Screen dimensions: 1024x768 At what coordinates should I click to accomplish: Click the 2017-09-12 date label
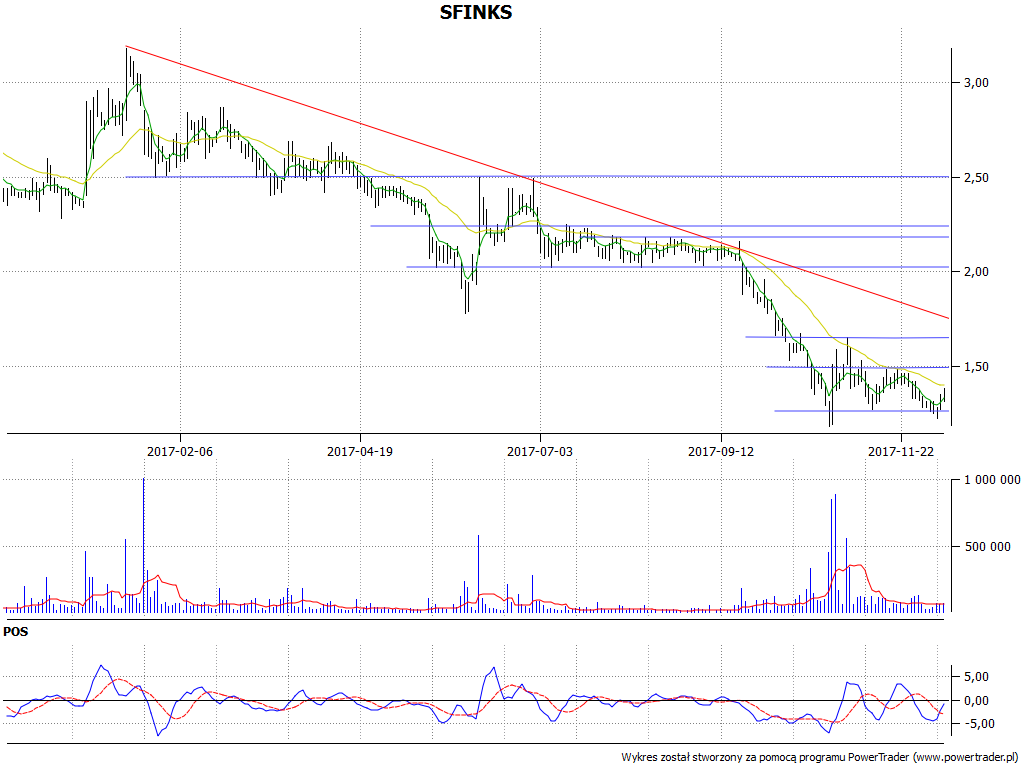click(x=721, y=452)
